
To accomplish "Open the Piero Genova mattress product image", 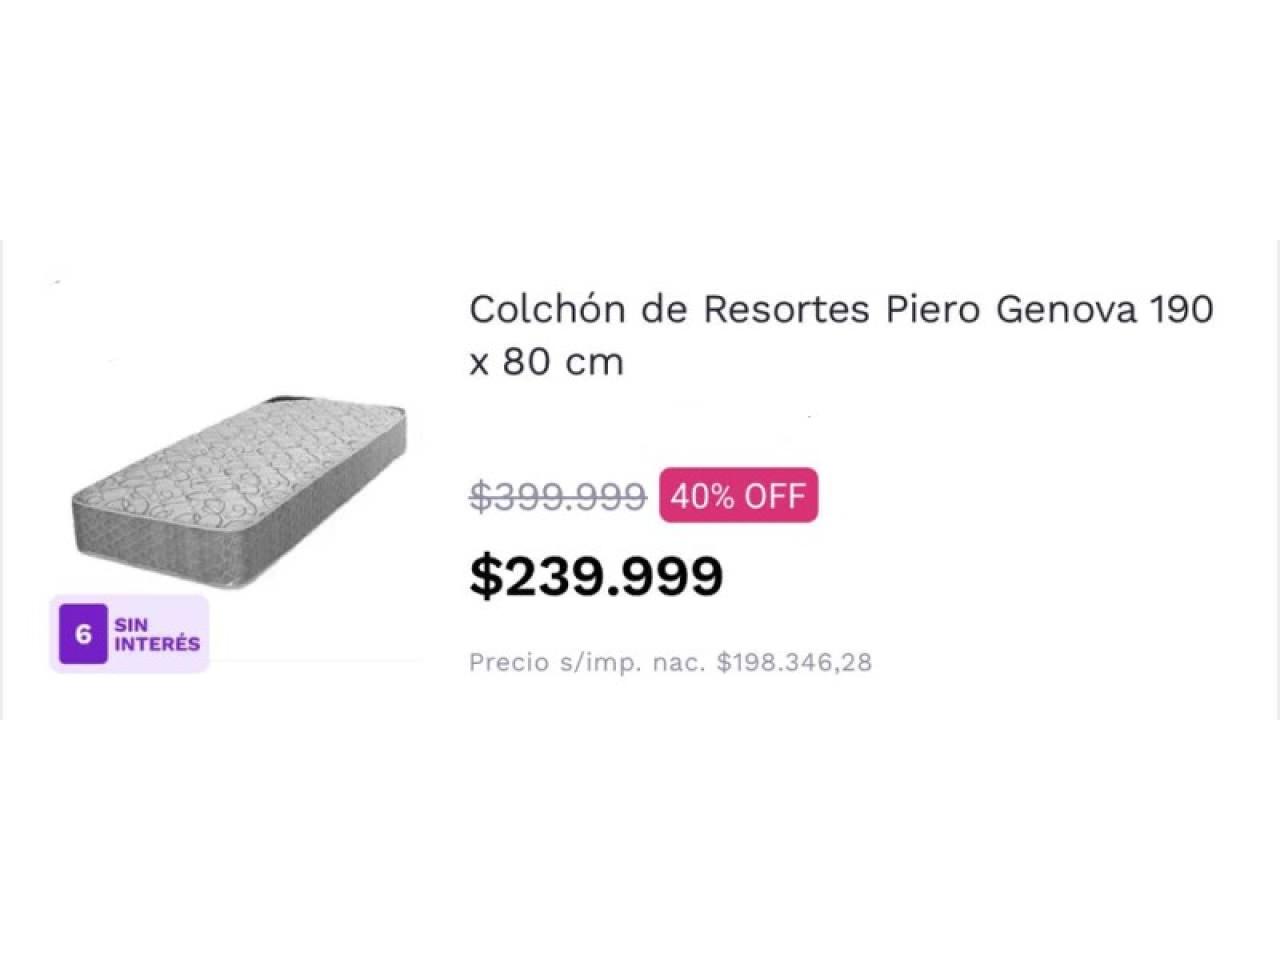I will click(x=240, y=491).
